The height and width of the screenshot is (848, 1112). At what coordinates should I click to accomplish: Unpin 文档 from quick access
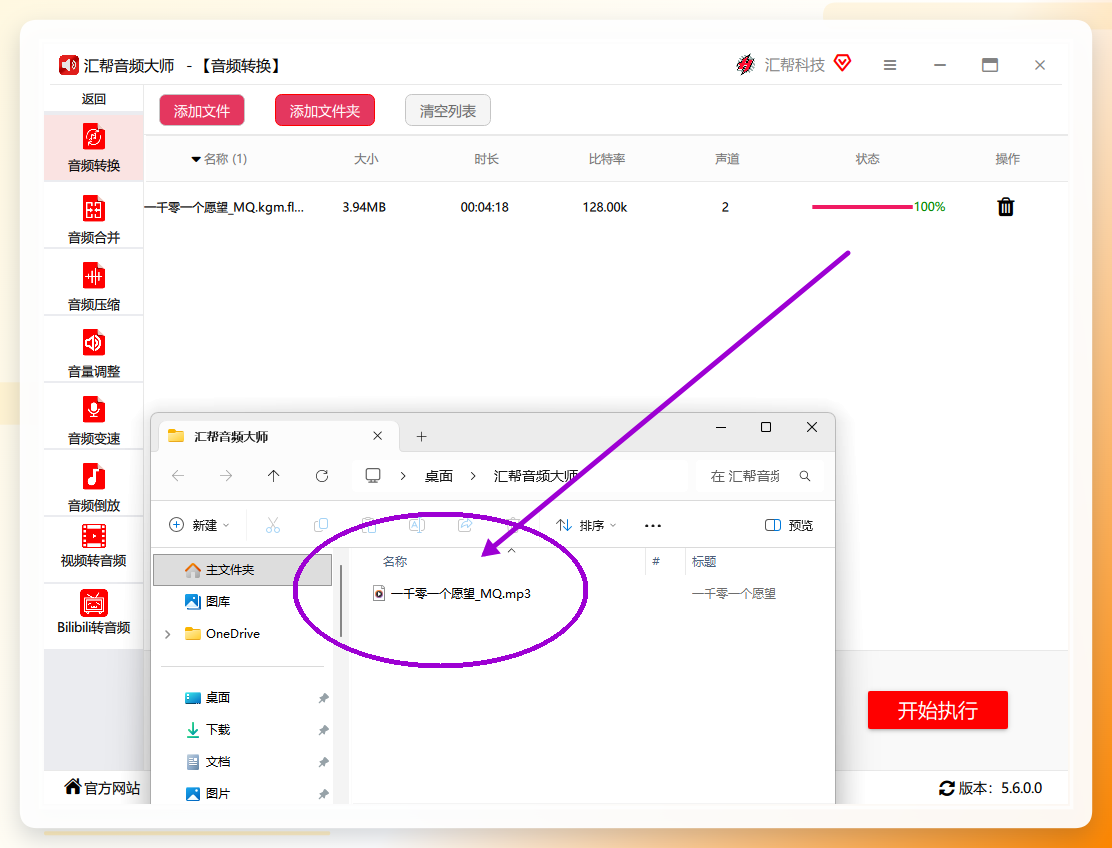click(323, 762)
